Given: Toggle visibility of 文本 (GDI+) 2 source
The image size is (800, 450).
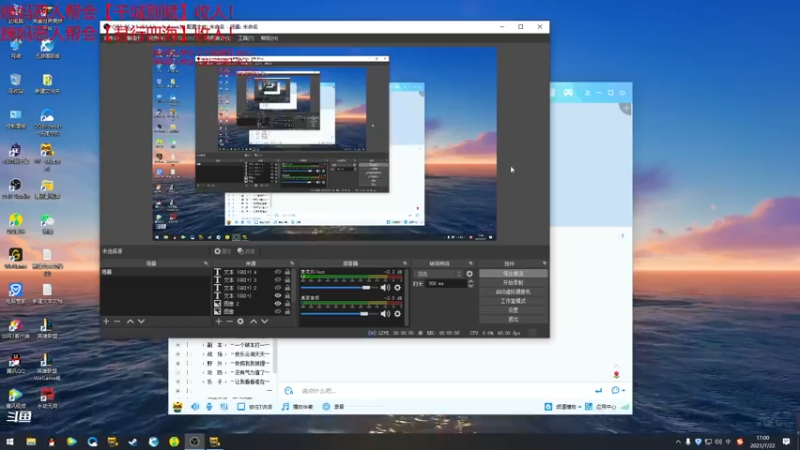Looking at the screenshot, I should point(278,288).
